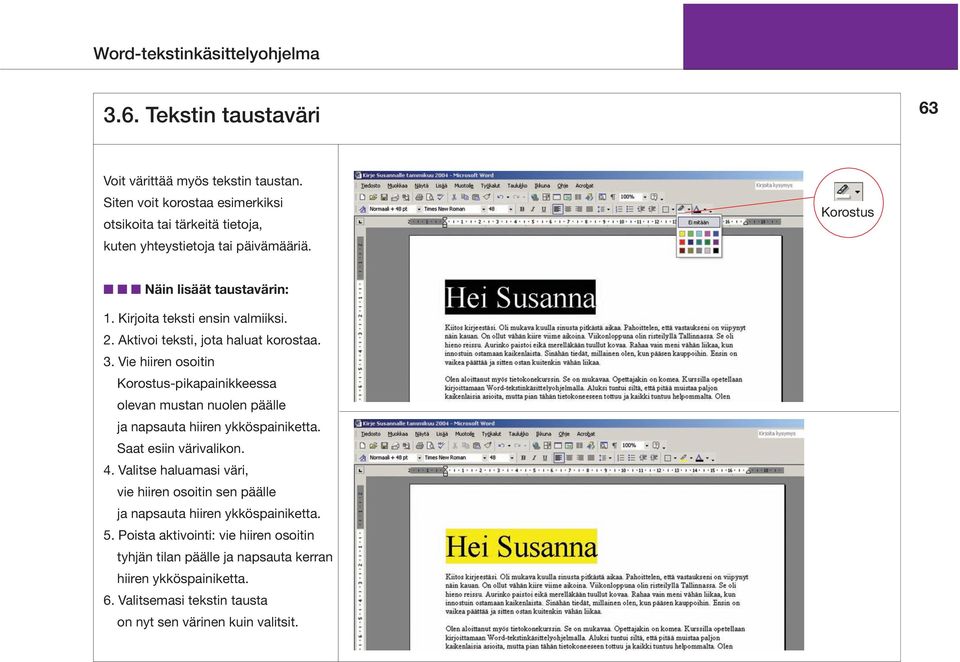960x662 pixels.
Task: Click the Ikkuna menu in lower Word window
Action: point(543,434)
